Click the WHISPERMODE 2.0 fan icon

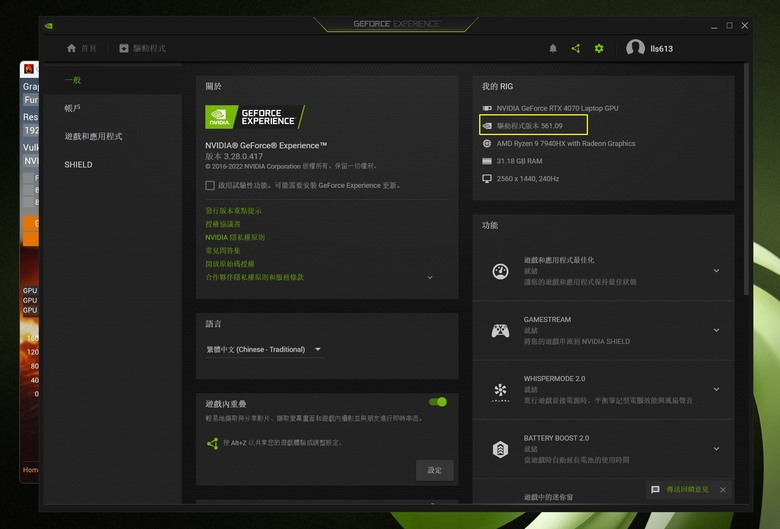pos(500,391)
